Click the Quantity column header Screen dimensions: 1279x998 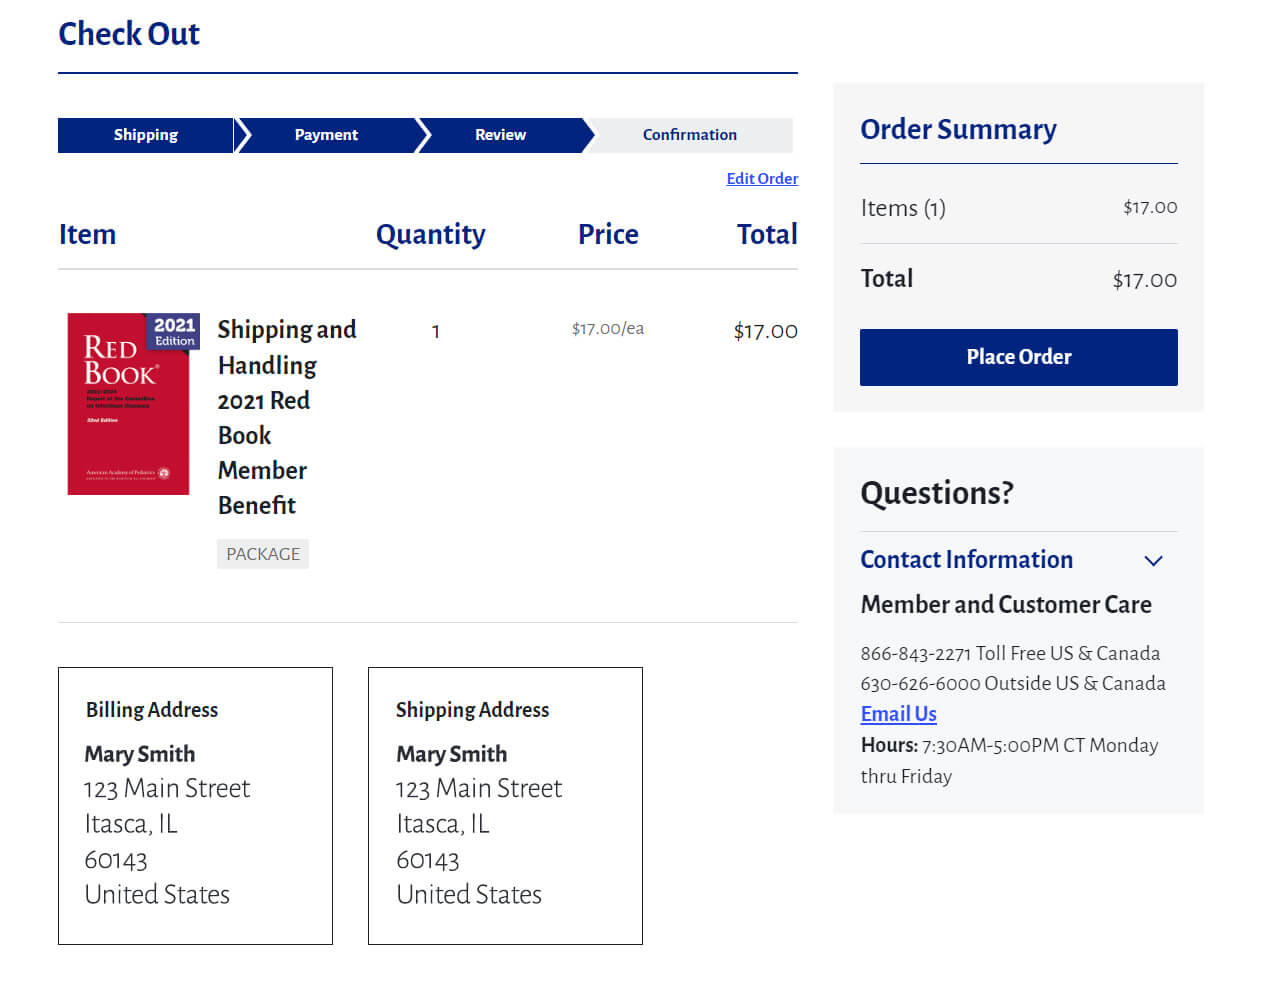coord(430,234)
